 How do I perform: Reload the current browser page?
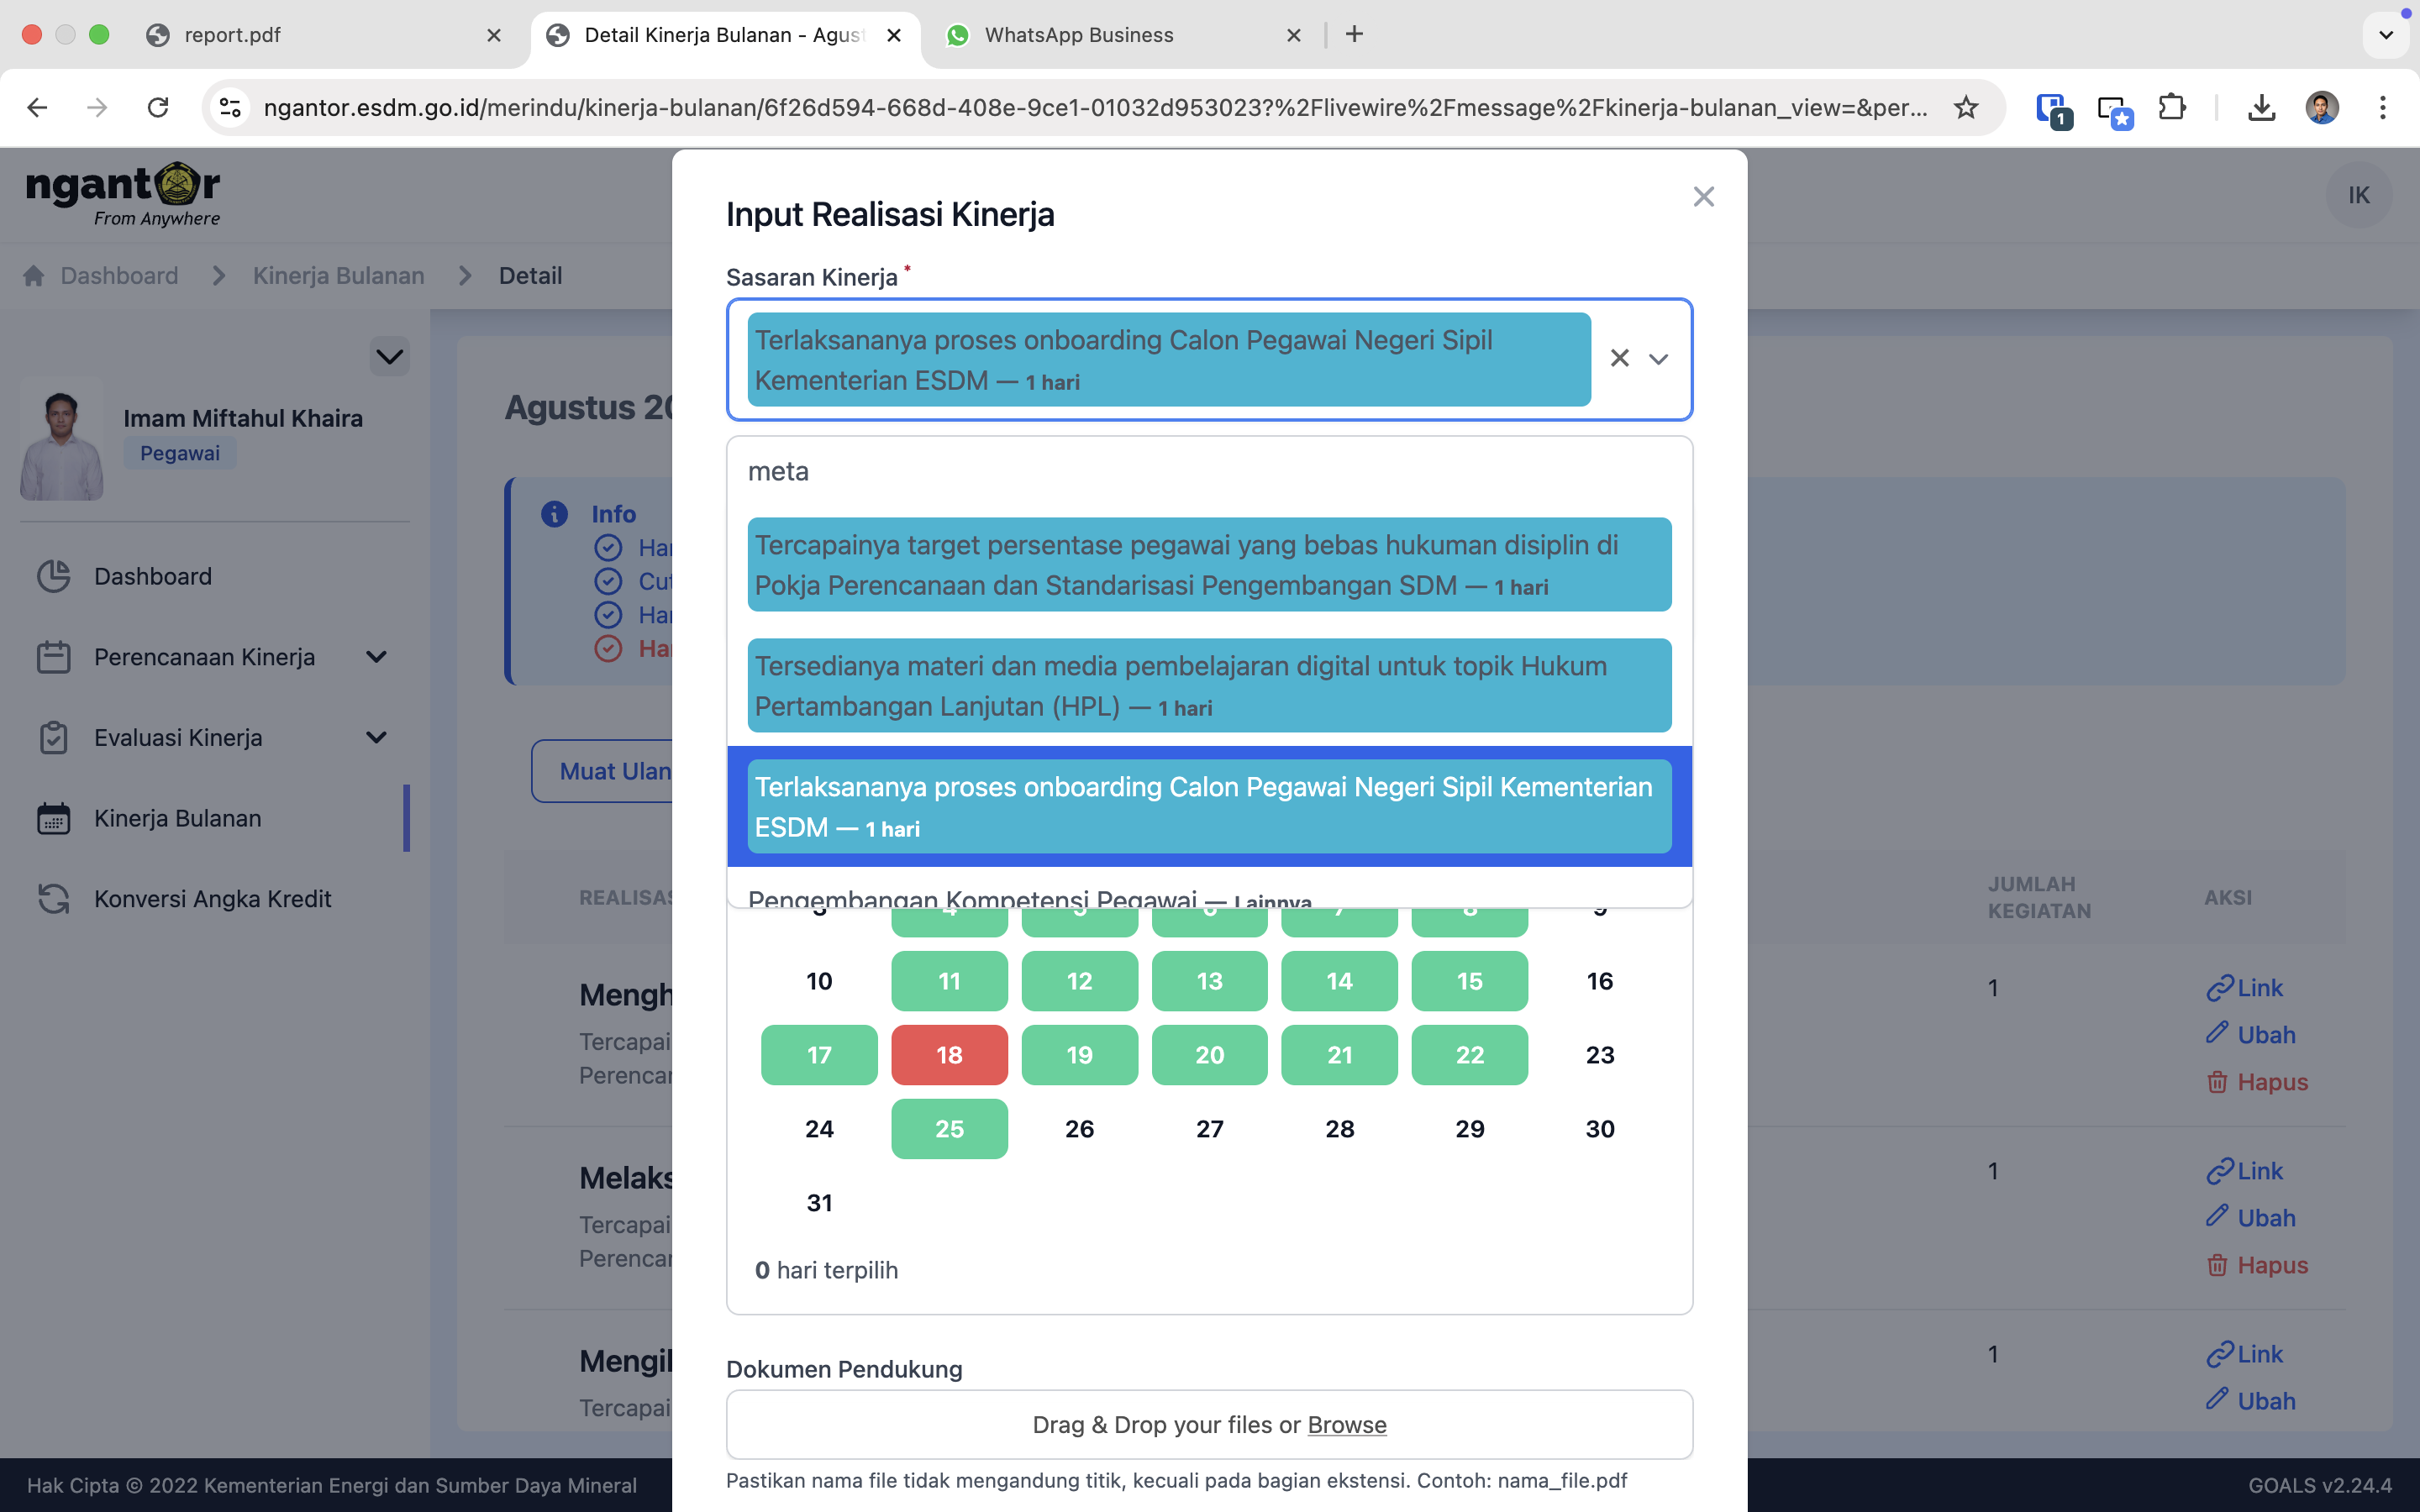click(158, 107)
